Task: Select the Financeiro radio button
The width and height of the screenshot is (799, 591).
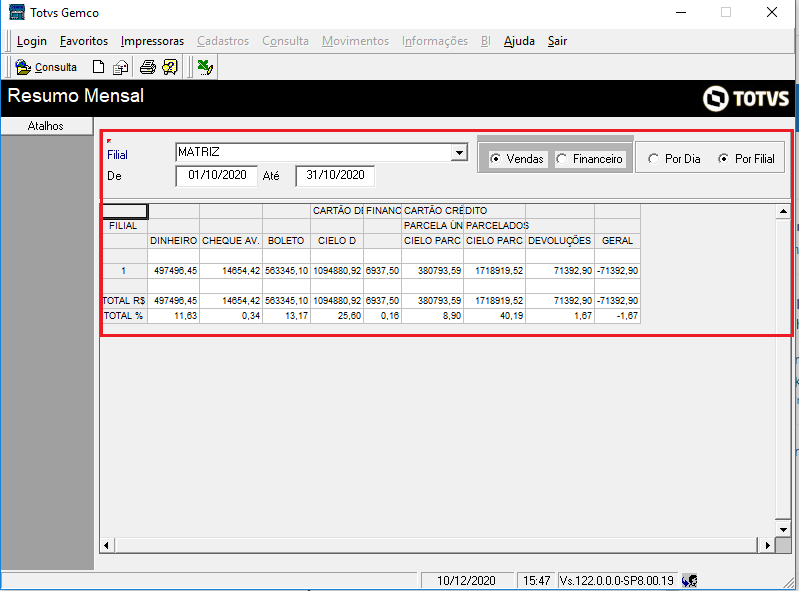Action: (589, 159)
